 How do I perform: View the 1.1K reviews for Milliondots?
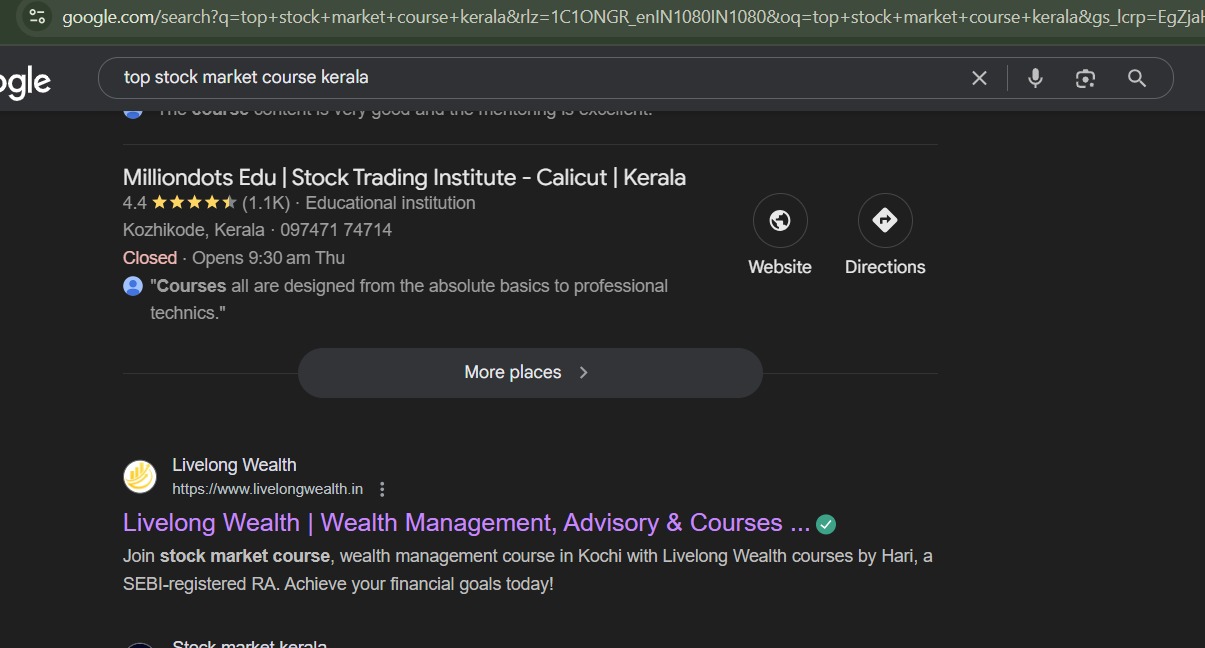tap(266, 203)
